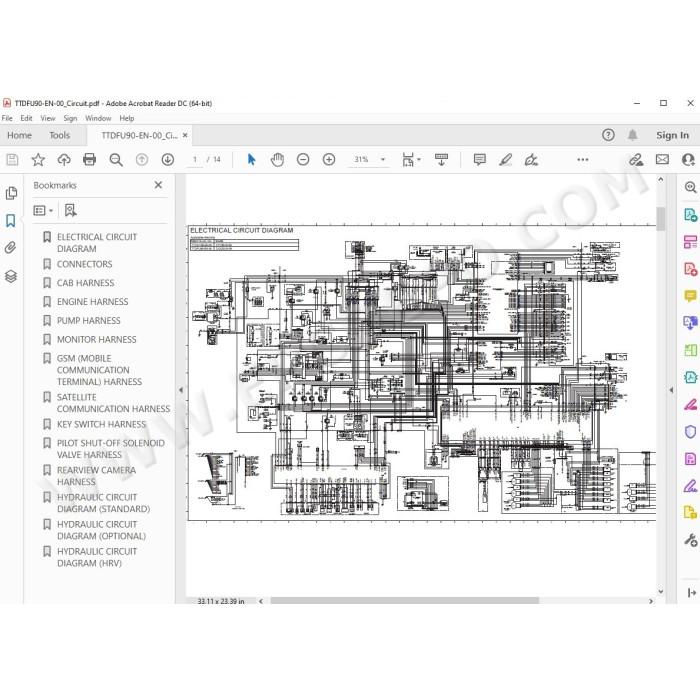Print the document
Image resolution: width=700 pixels, height=700 pixels.
click(89, 159)
